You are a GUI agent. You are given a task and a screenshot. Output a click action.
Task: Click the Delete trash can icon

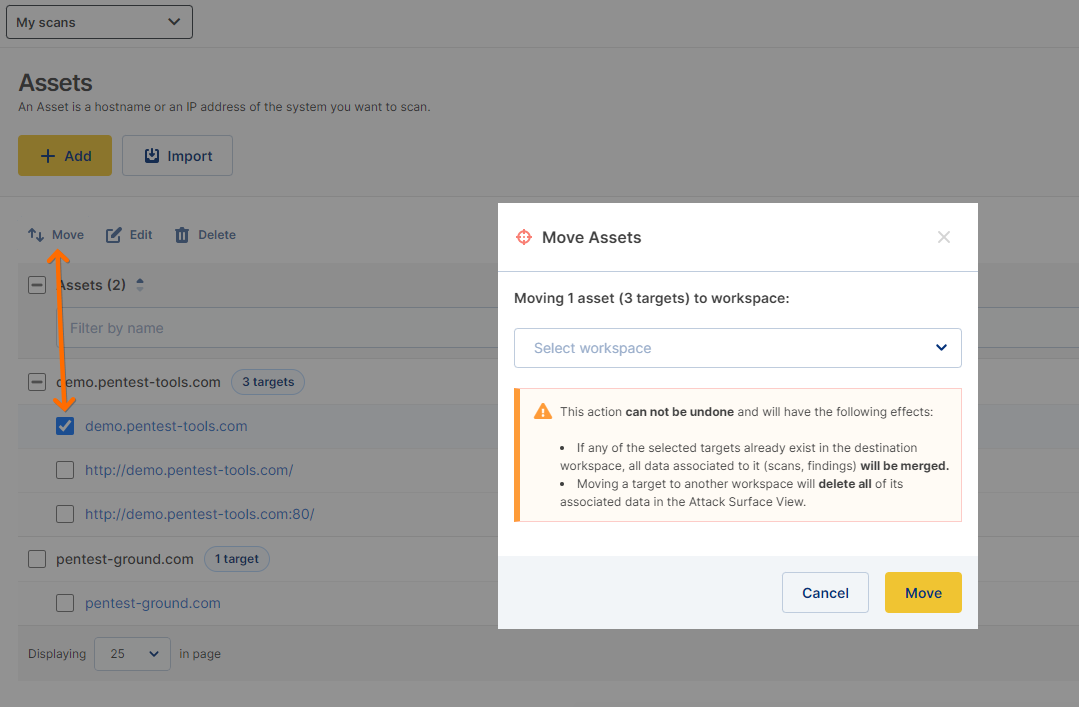[x=182, y=235]
